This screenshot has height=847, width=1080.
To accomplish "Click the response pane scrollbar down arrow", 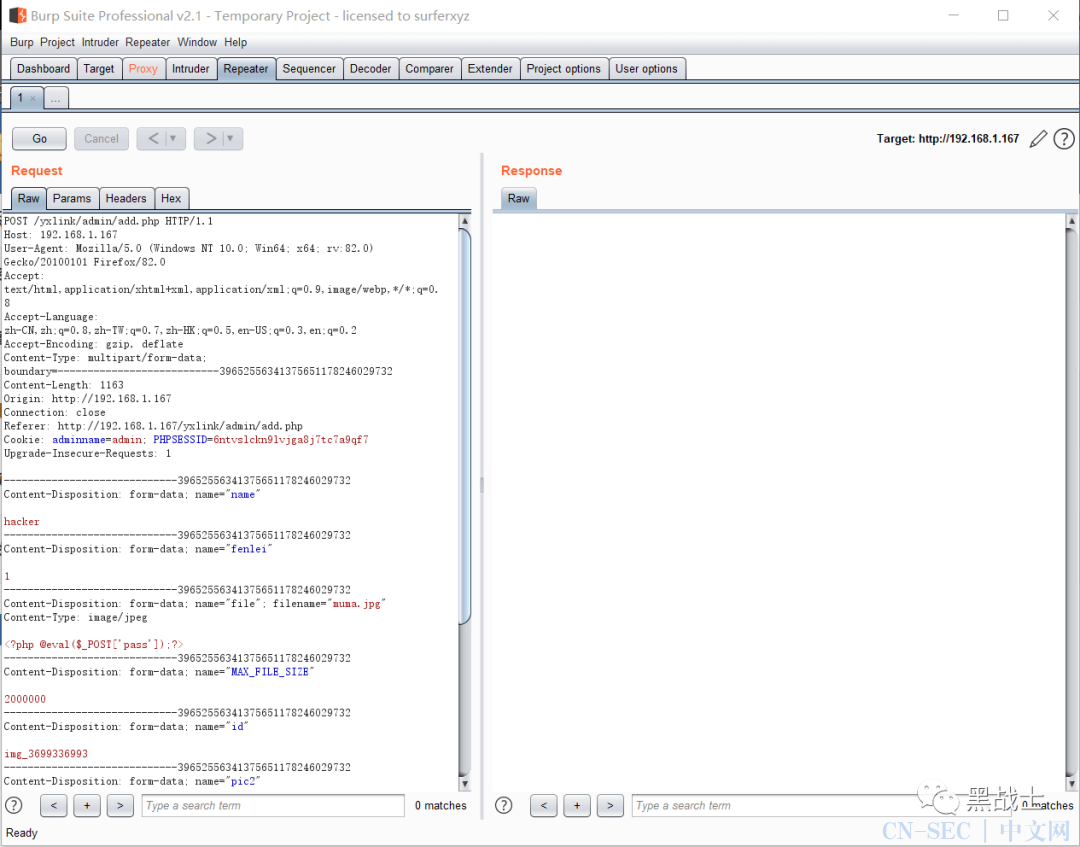I will coord(1071,784).
